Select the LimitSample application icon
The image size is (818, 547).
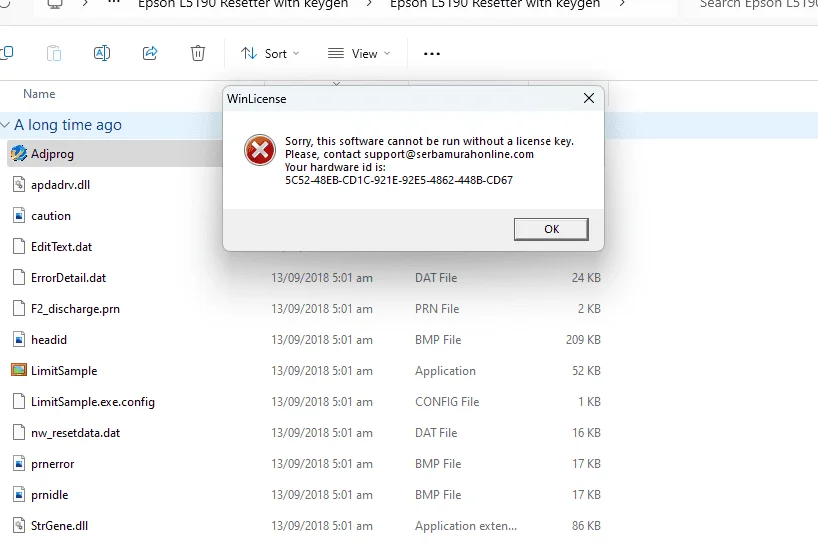click(19, 370)
